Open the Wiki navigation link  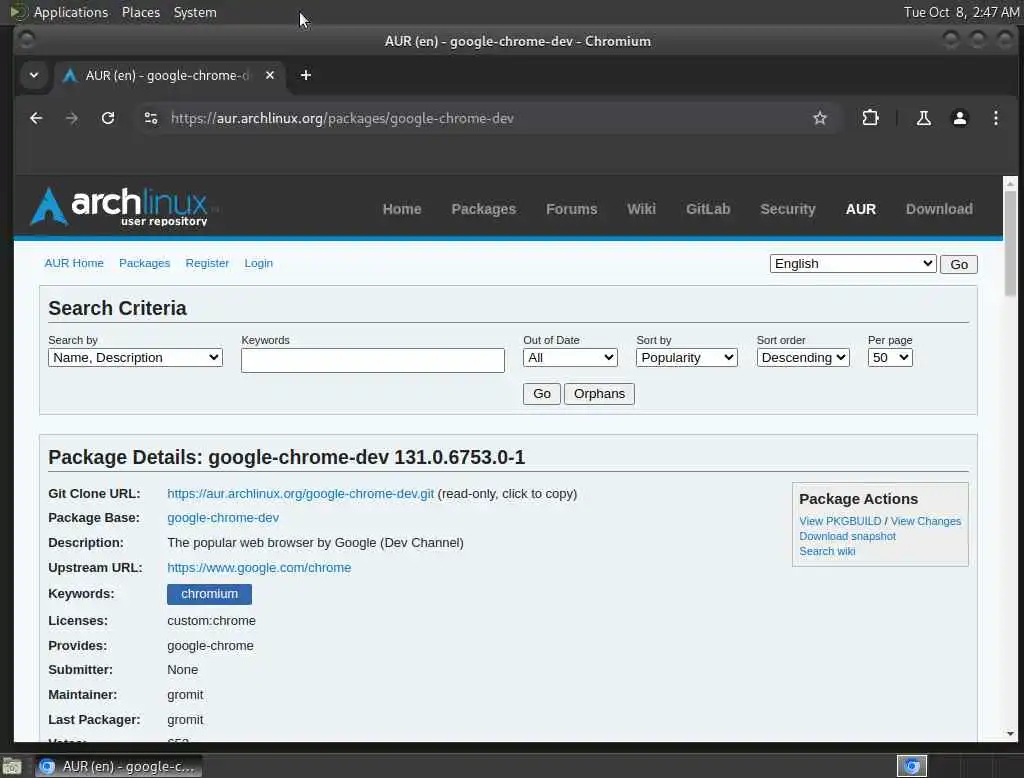click(641, 209)
